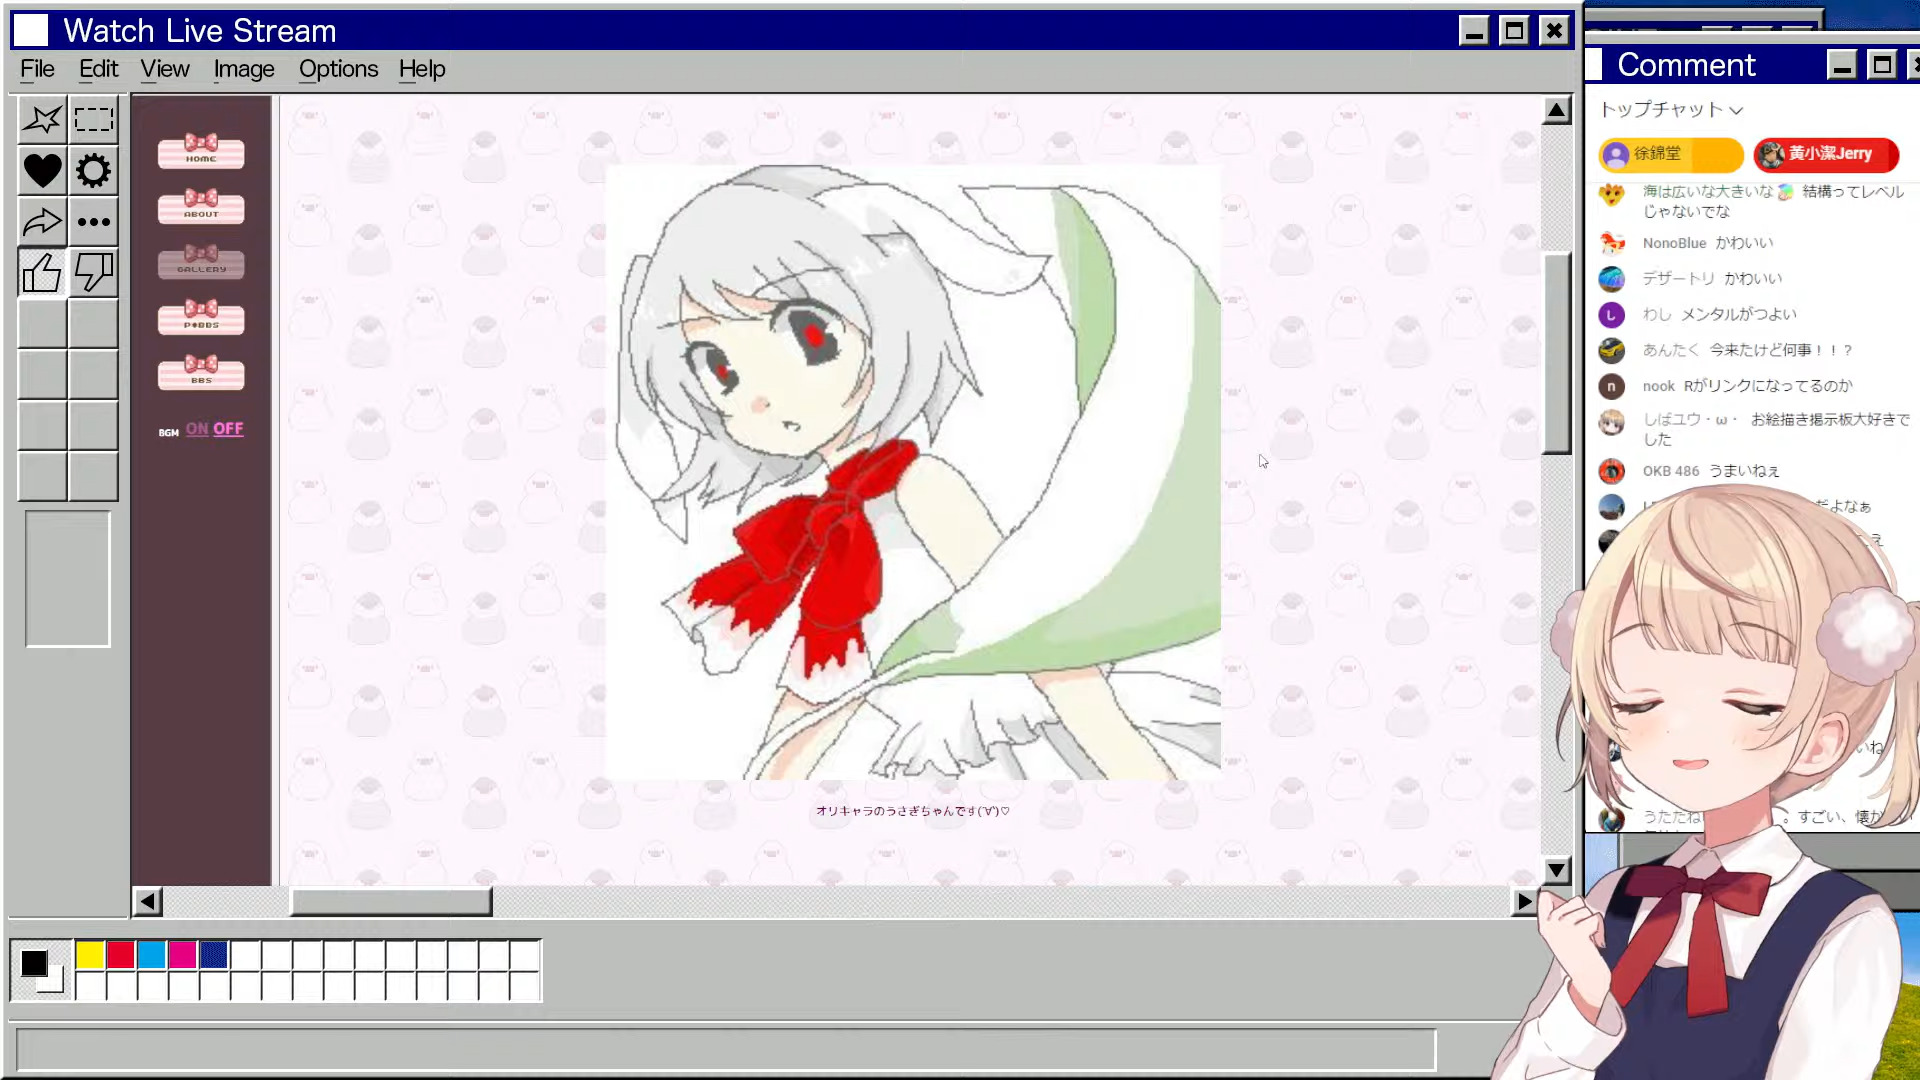Click the vertical scrollbar down arrow
The height and width of the screenshot is (1080, 1920).
tap(1556, 871)
